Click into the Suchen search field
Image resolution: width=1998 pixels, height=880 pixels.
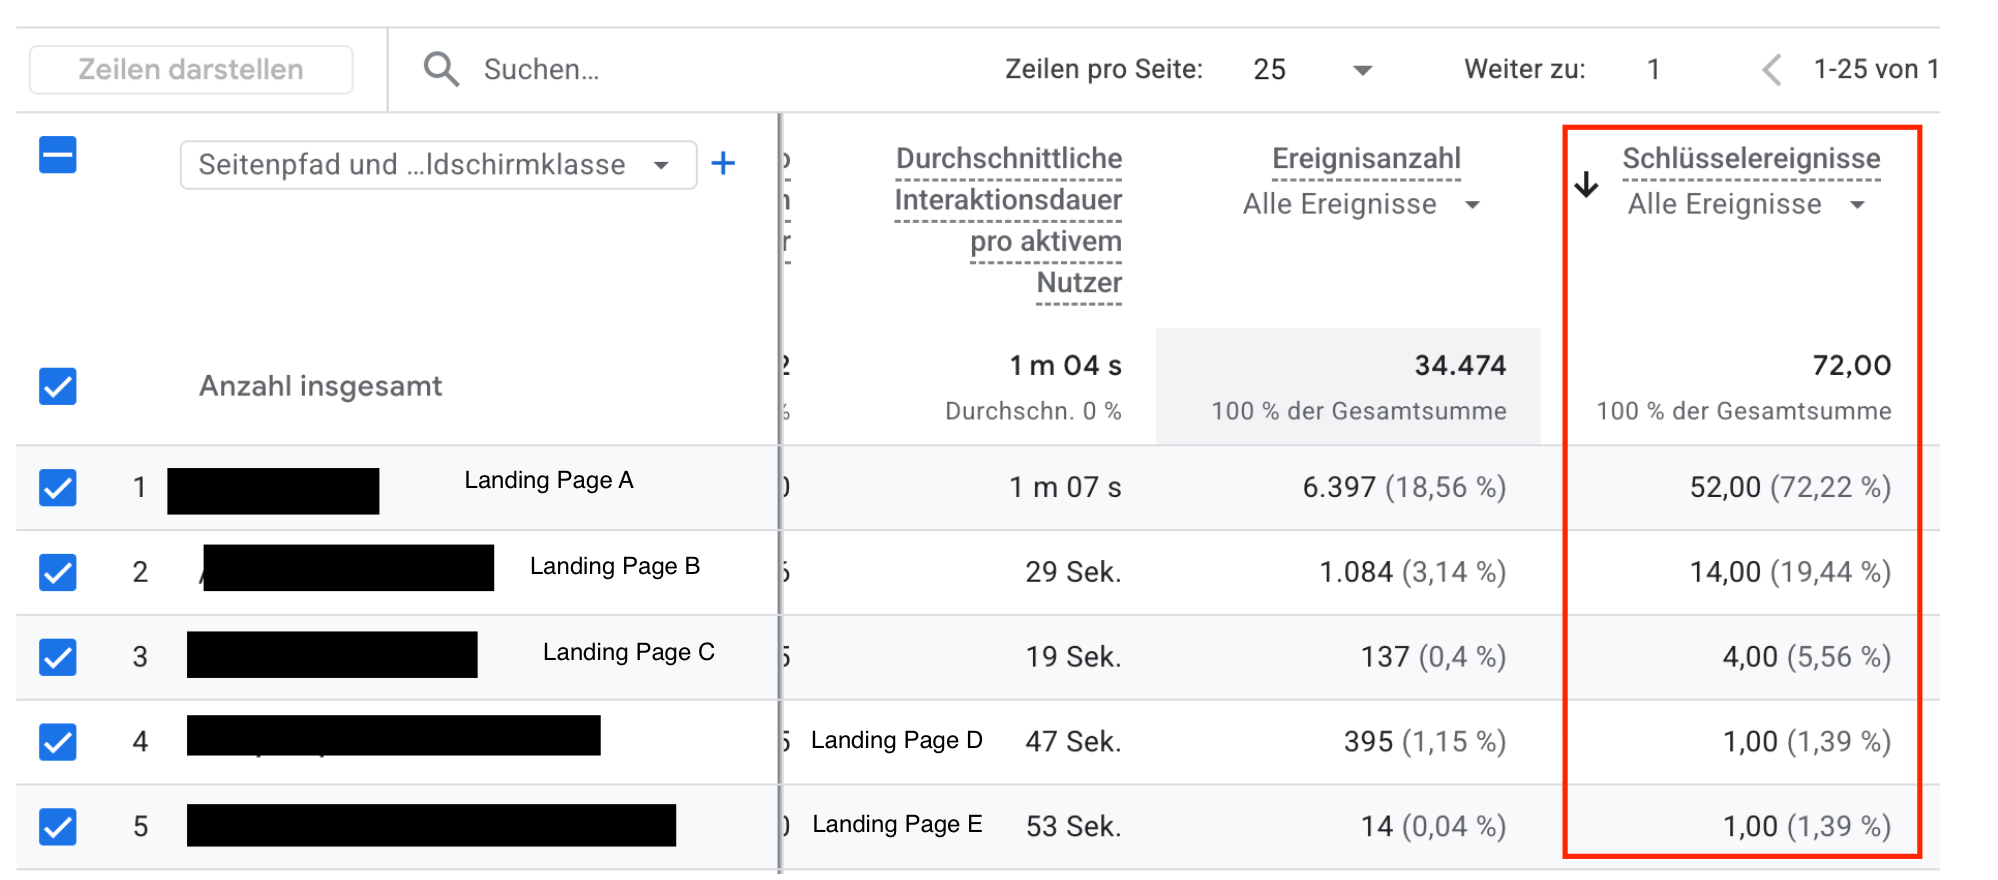click(x=541, y=69)
